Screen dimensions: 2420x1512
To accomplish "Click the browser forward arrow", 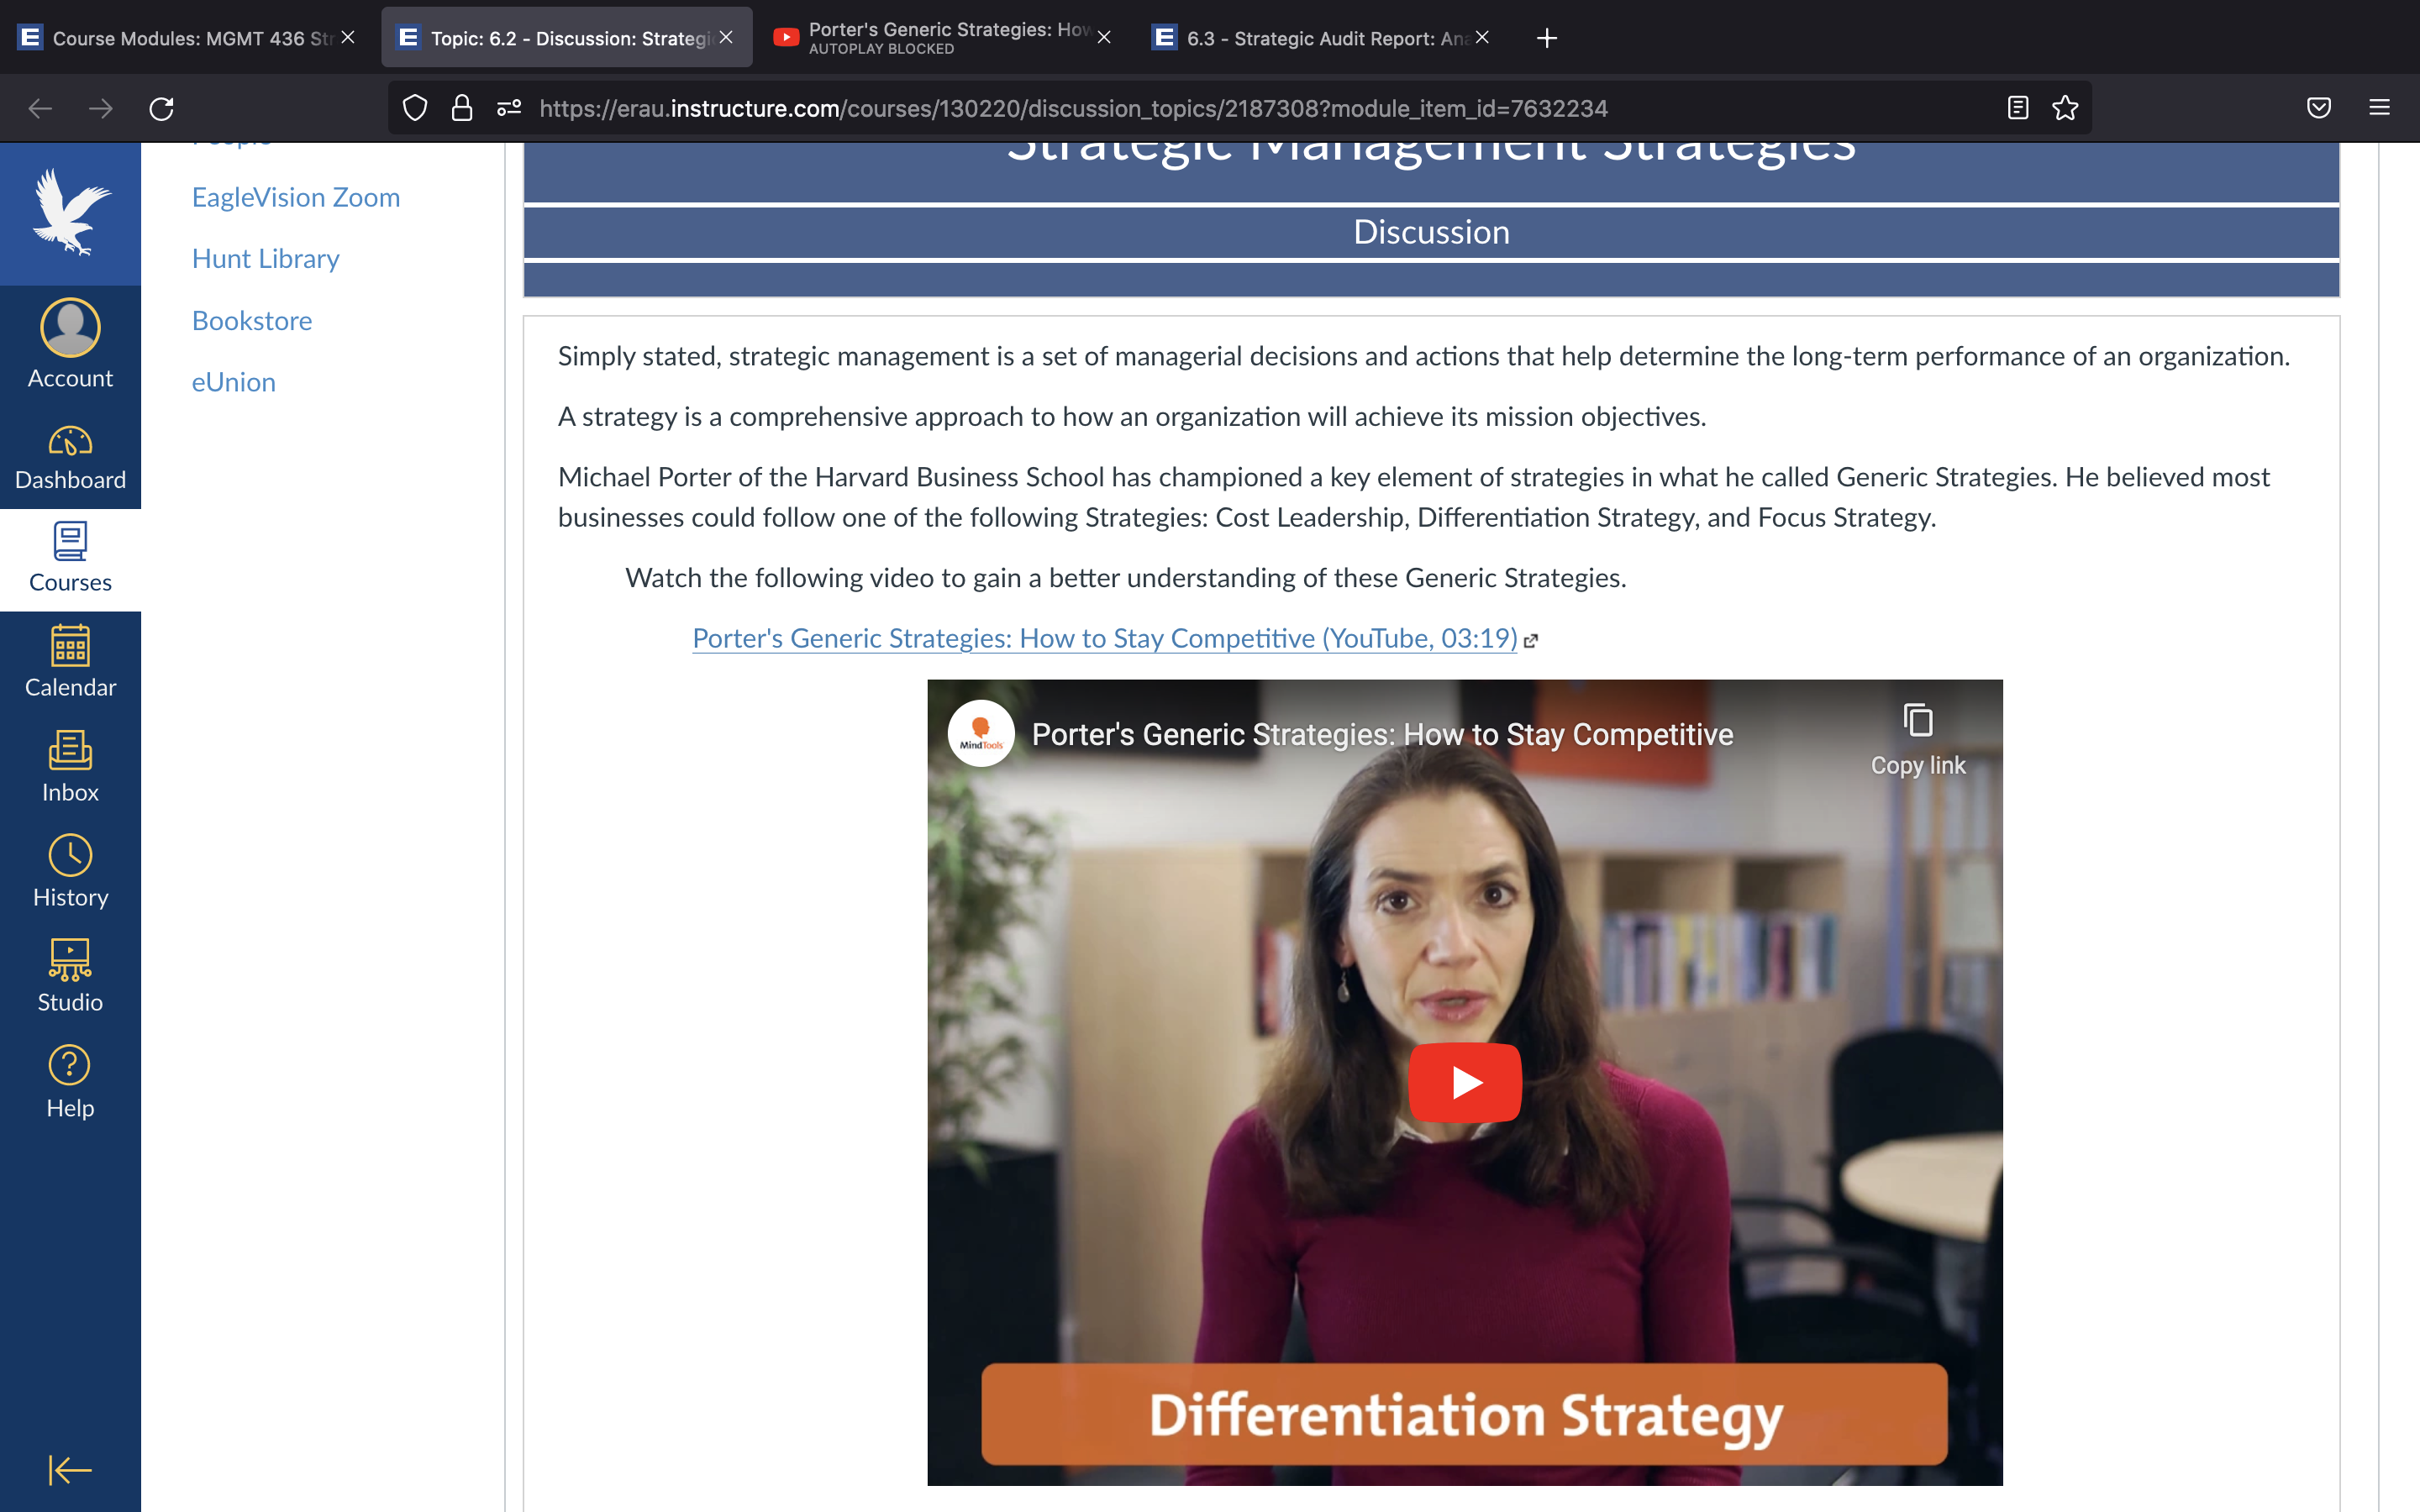I will coord(101,108).
